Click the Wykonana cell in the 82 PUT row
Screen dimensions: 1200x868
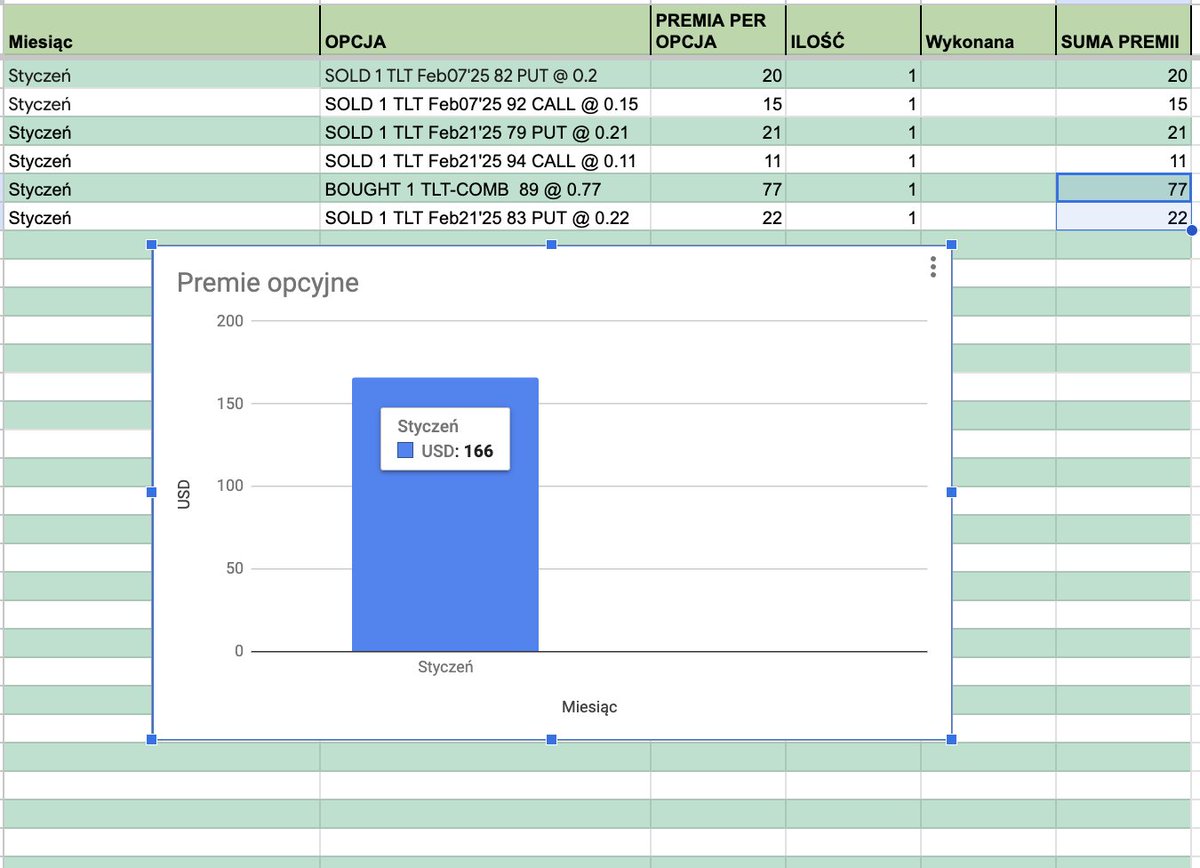point(988,75)
